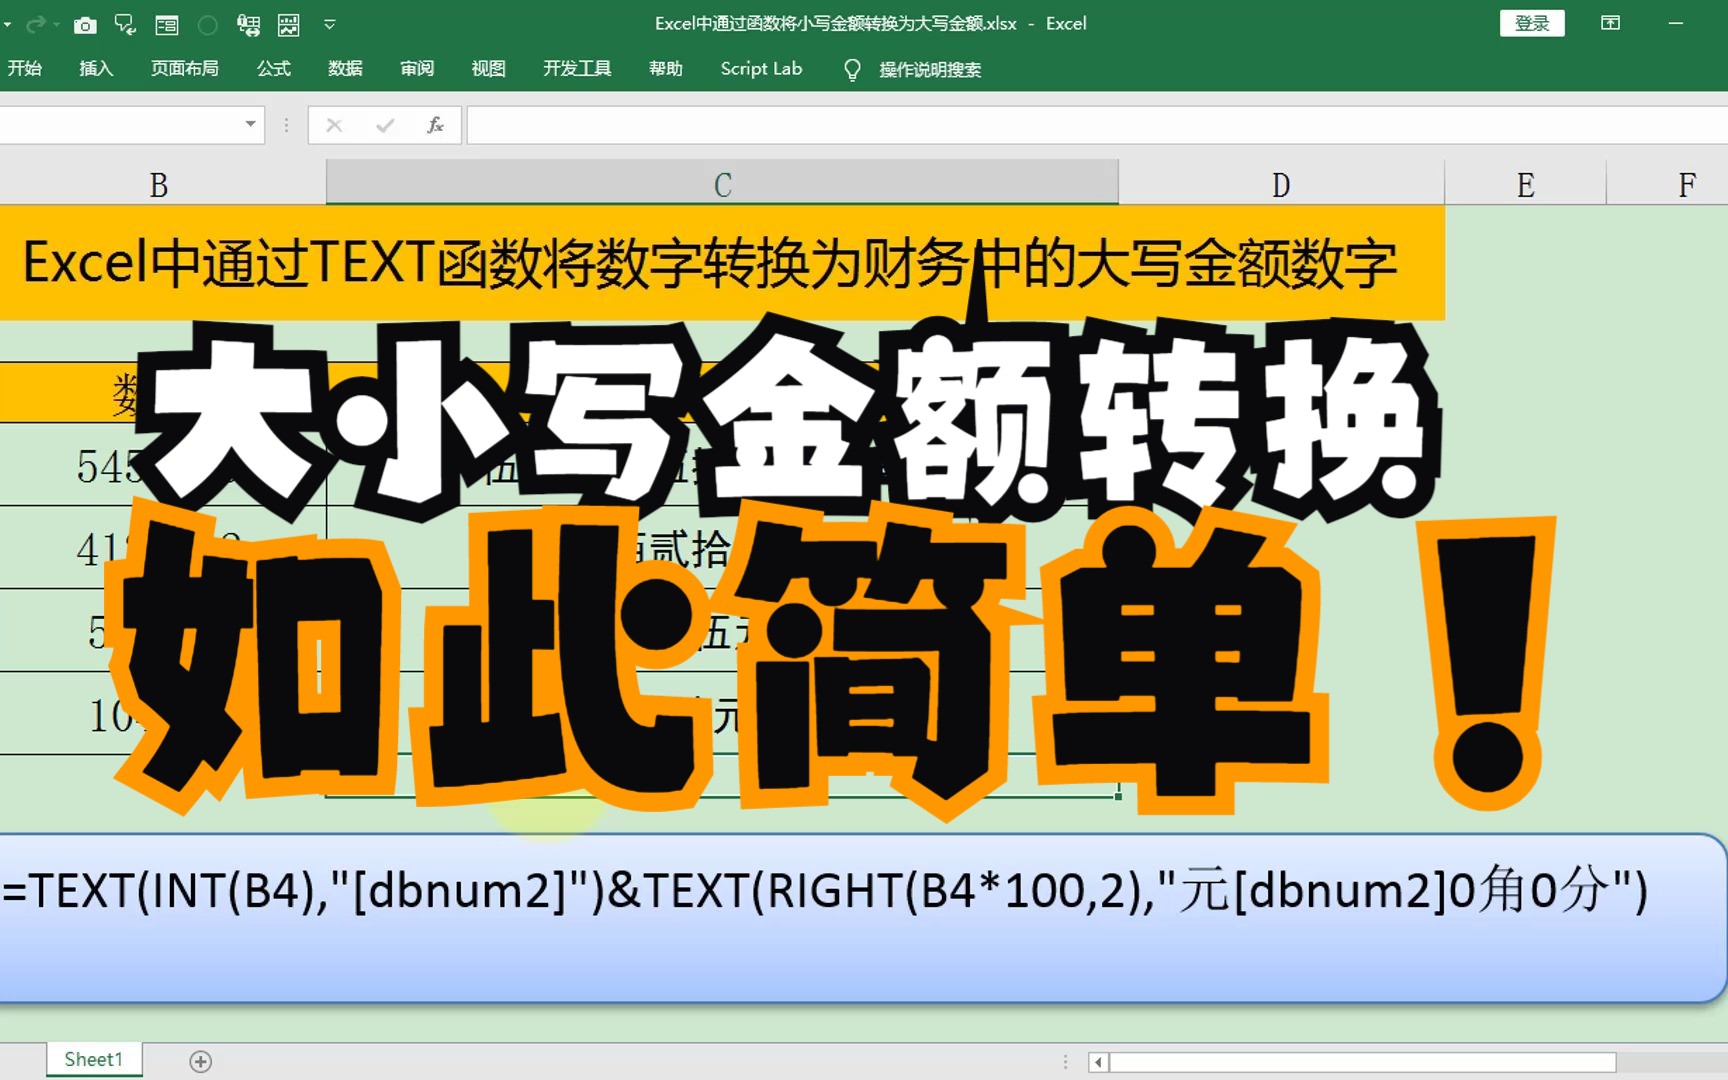Click the title cell 'Excel中通过TEXT函数将数字转换…'
This screenshot has height=1080, width=1728.
click(x=722, y=264)
